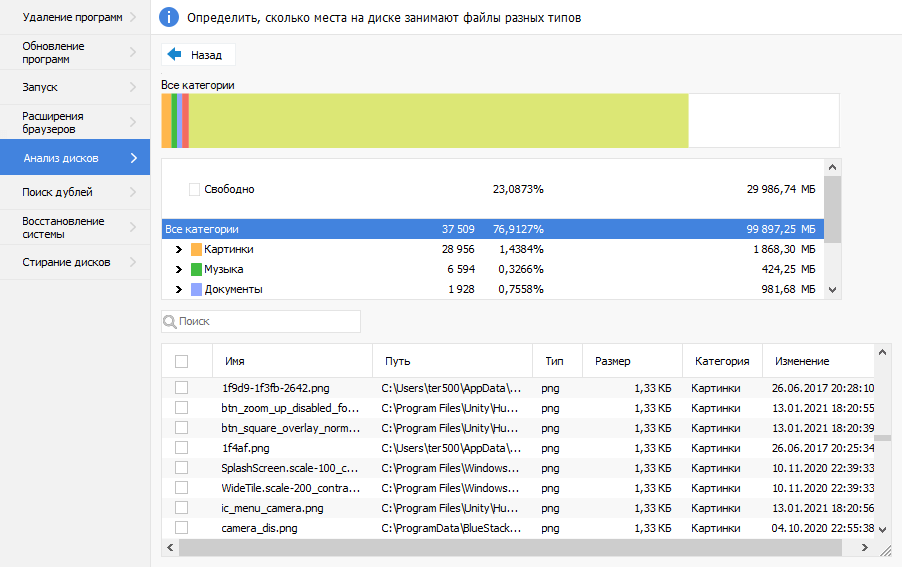Sort table by Тип column

tap(557, 361)
